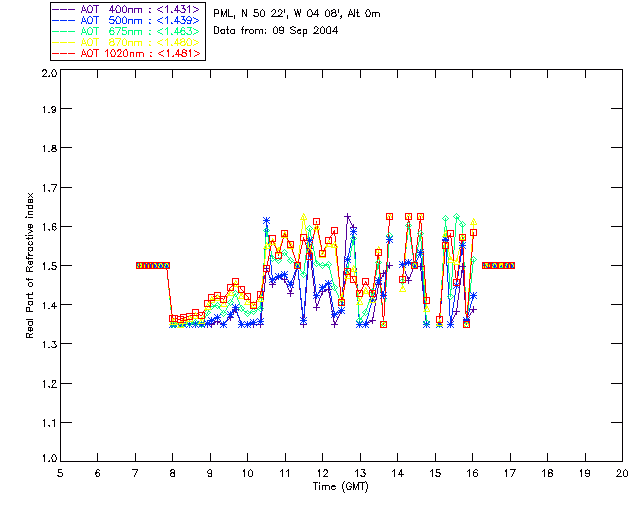The image size is (640, 512).
Task: Click the y-axis label 1.3
Action: click(x=49, y=345)
